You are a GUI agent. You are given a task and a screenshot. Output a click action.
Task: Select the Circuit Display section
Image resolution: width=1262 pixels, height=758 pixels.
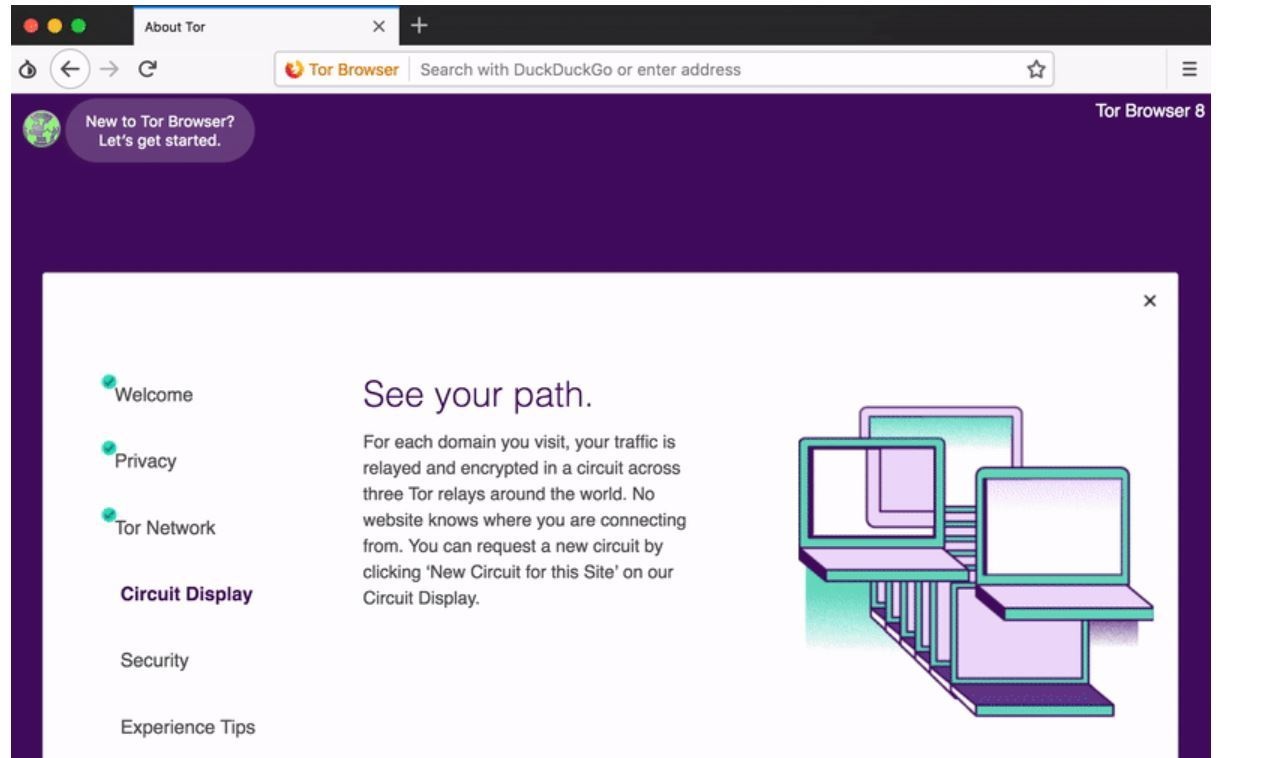tap(186, 594)
